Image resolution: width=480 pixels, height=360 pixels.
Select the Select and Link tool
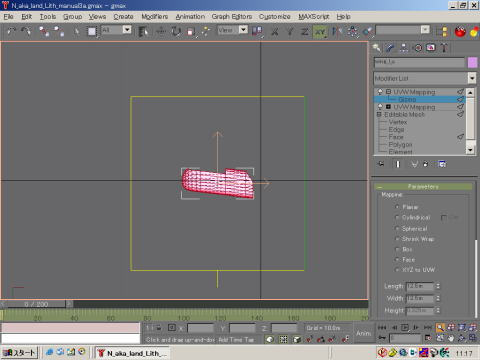tap(44, 31)
